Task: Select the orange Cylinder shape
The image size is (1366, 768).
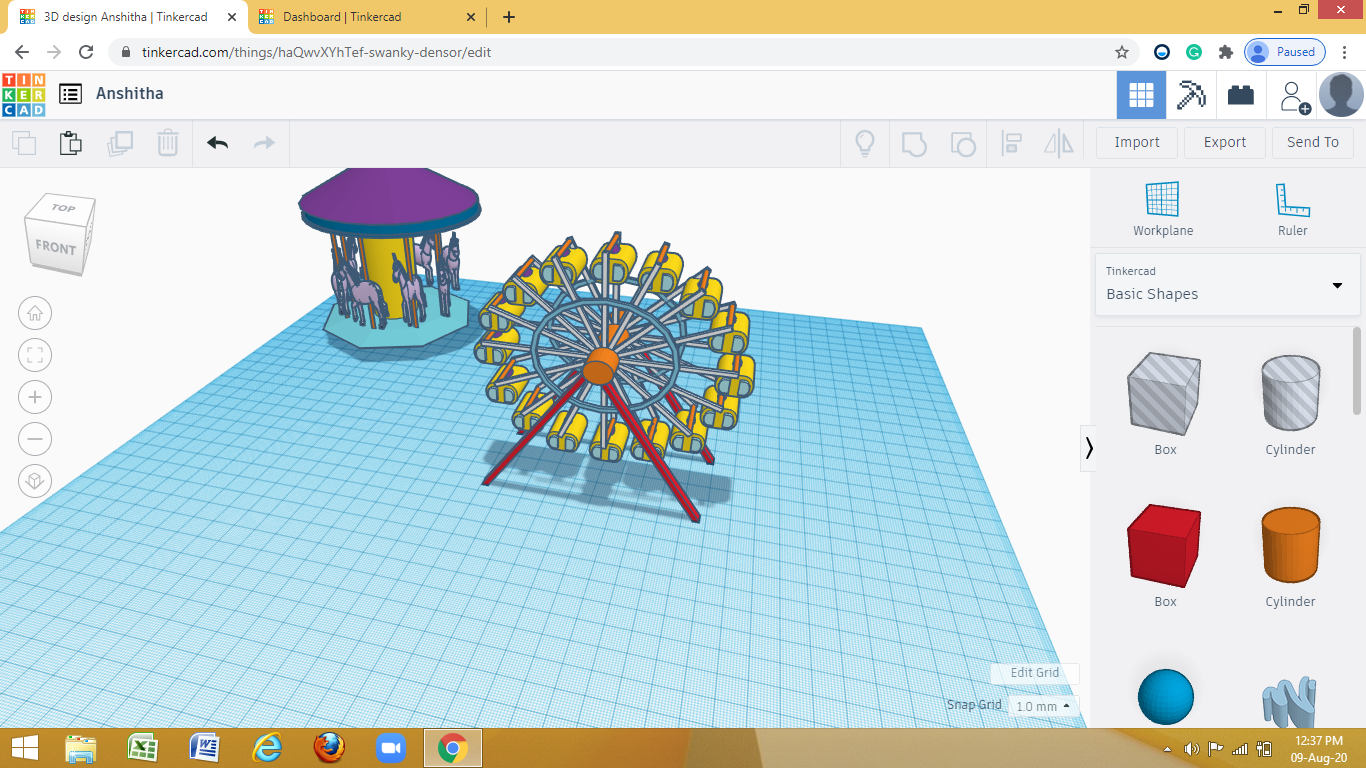Action: point(1290,545)
